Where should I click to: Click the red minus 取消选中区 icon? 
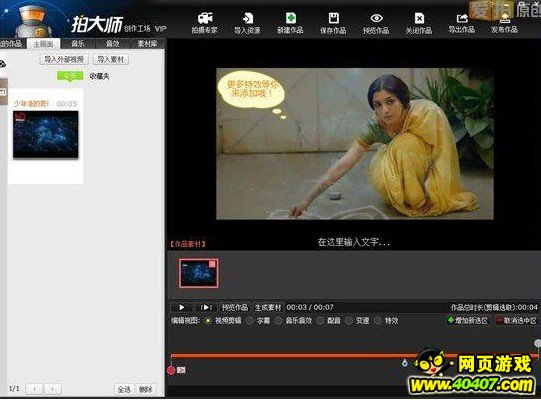click(x=500, y=320)
